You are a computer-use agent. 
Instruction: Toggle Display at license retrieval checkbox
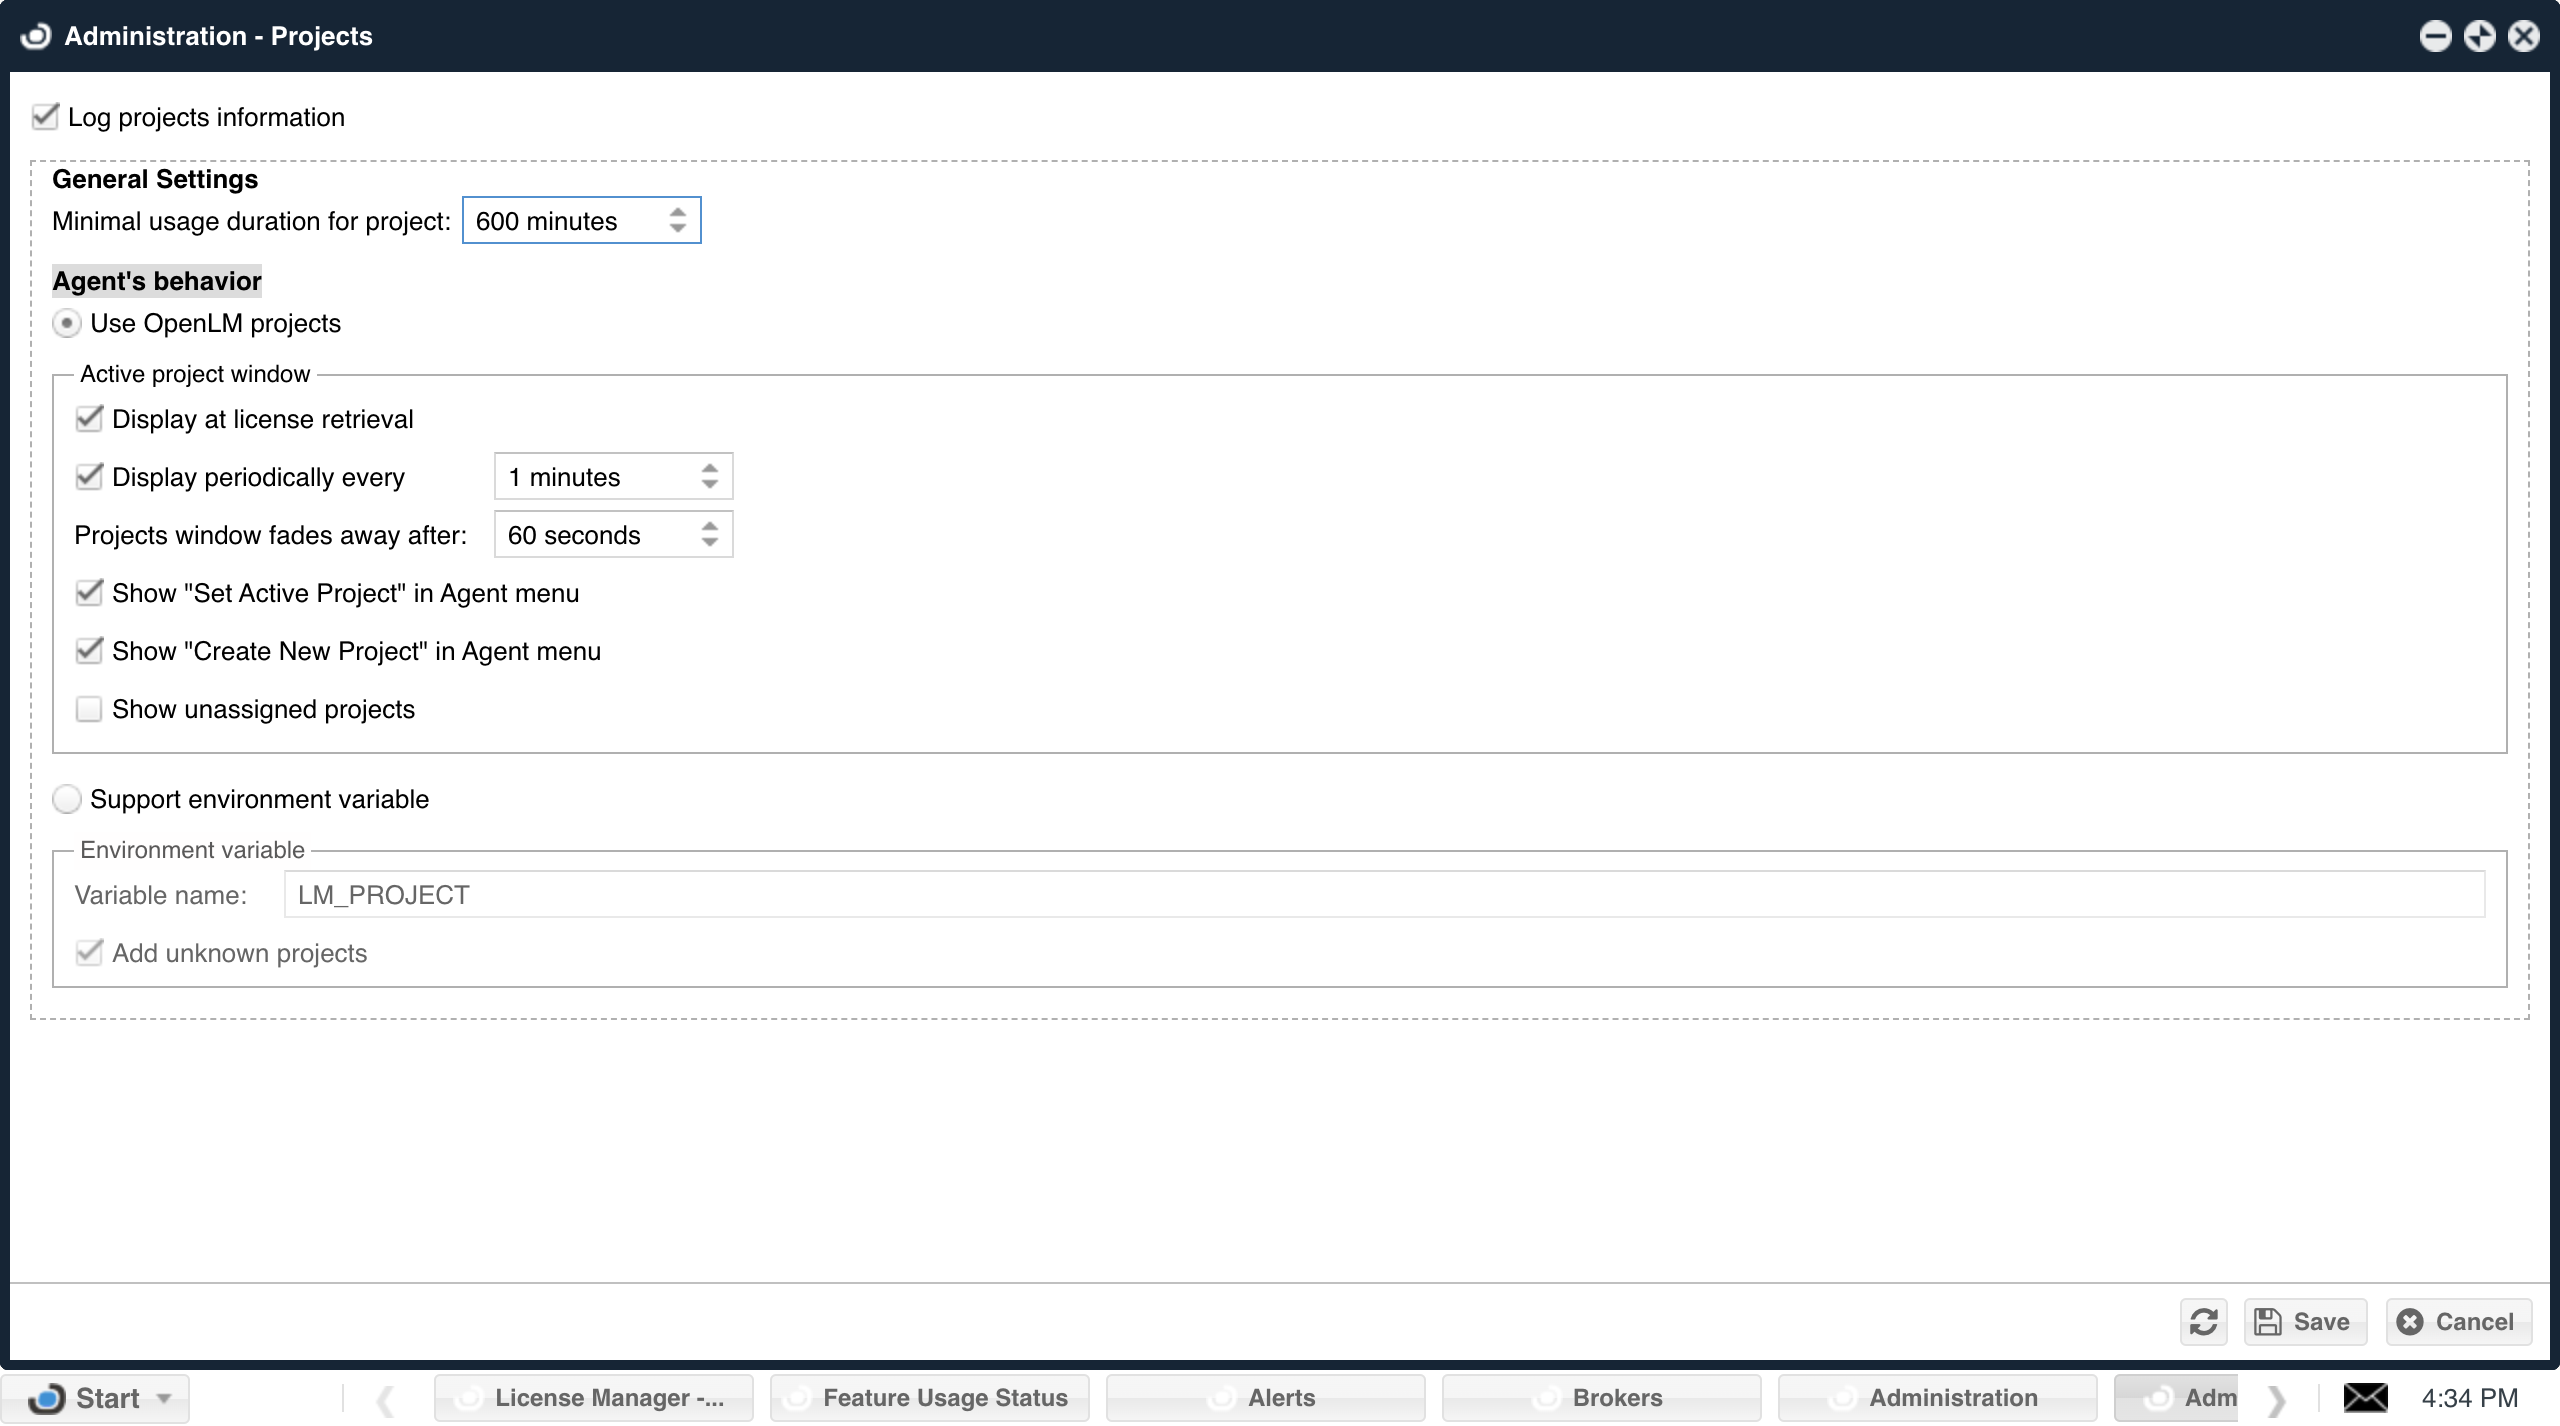[x=89, y=419]
